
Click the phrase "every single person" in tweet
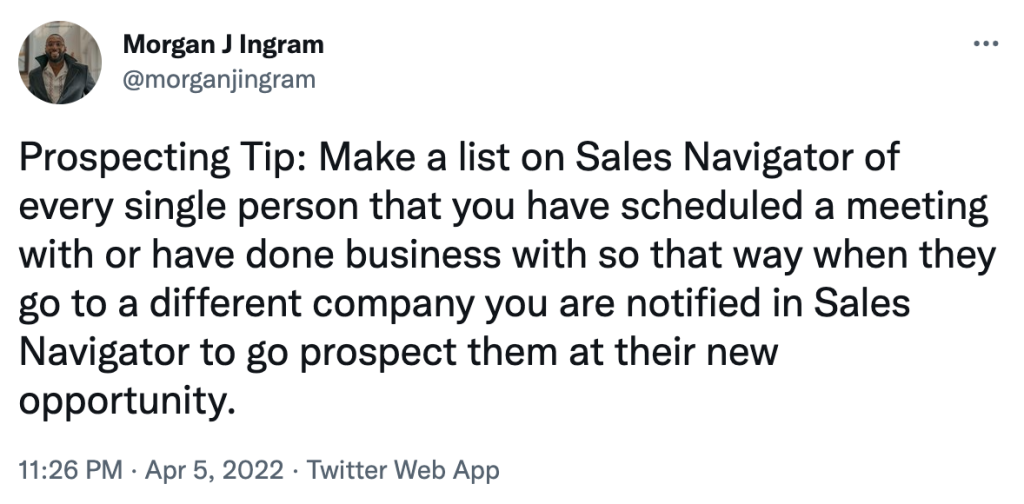tap(188, 207)
